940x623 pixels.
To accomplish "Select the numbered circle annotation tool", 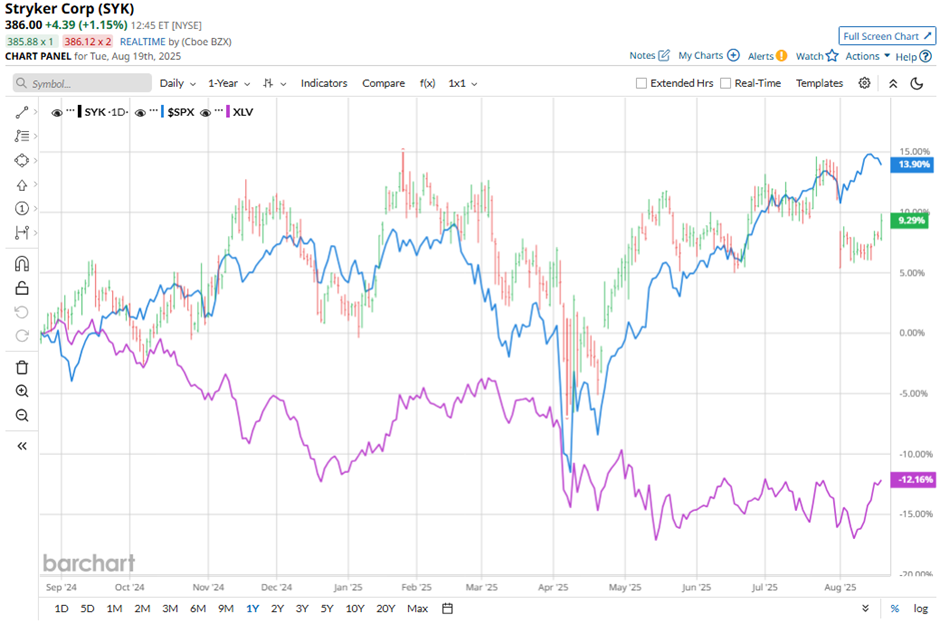I will pyautogui.click(x=22, y=209).
